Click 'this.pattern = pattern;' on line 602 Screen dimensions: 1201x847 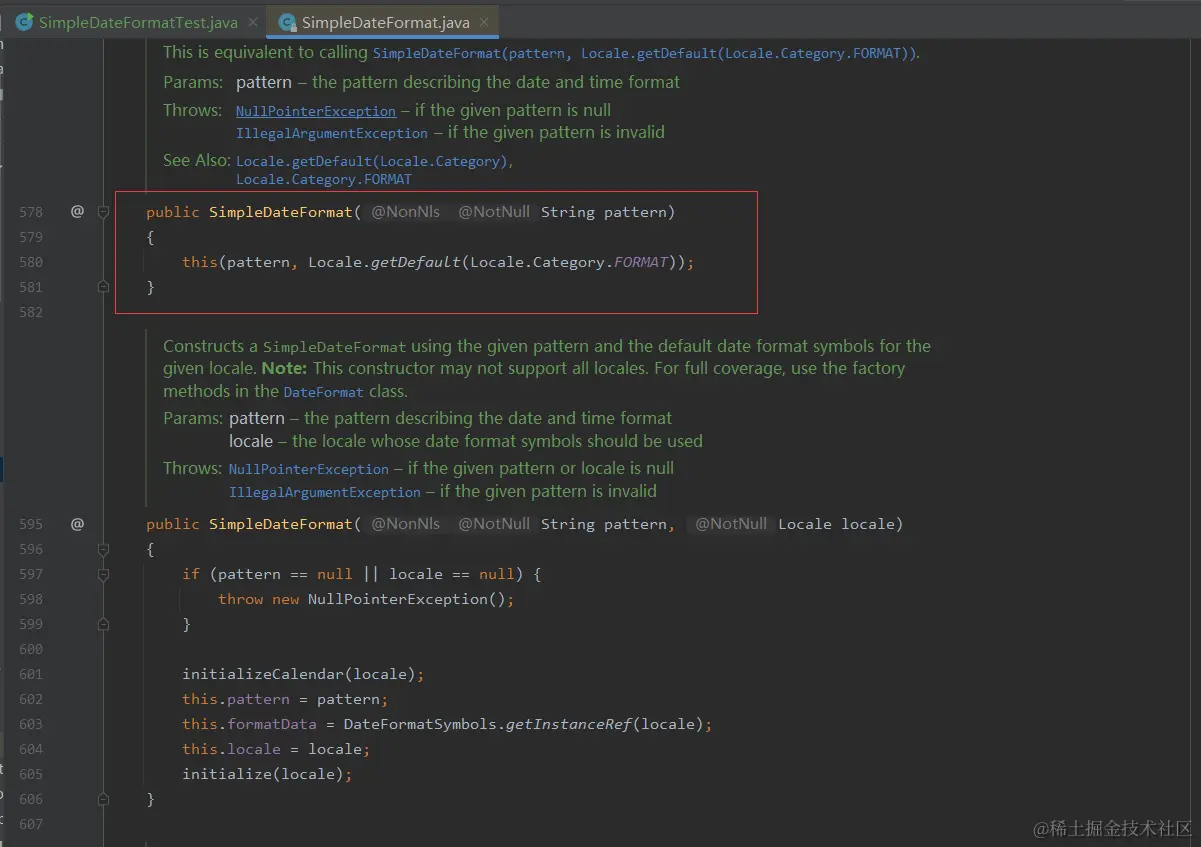tap(285, 699)
